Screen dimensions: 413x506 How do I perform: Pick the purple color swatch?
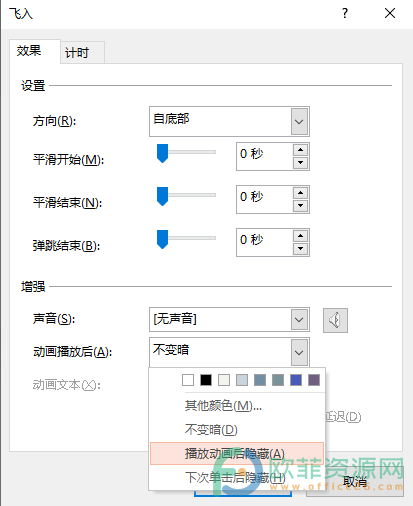[314, 380]
